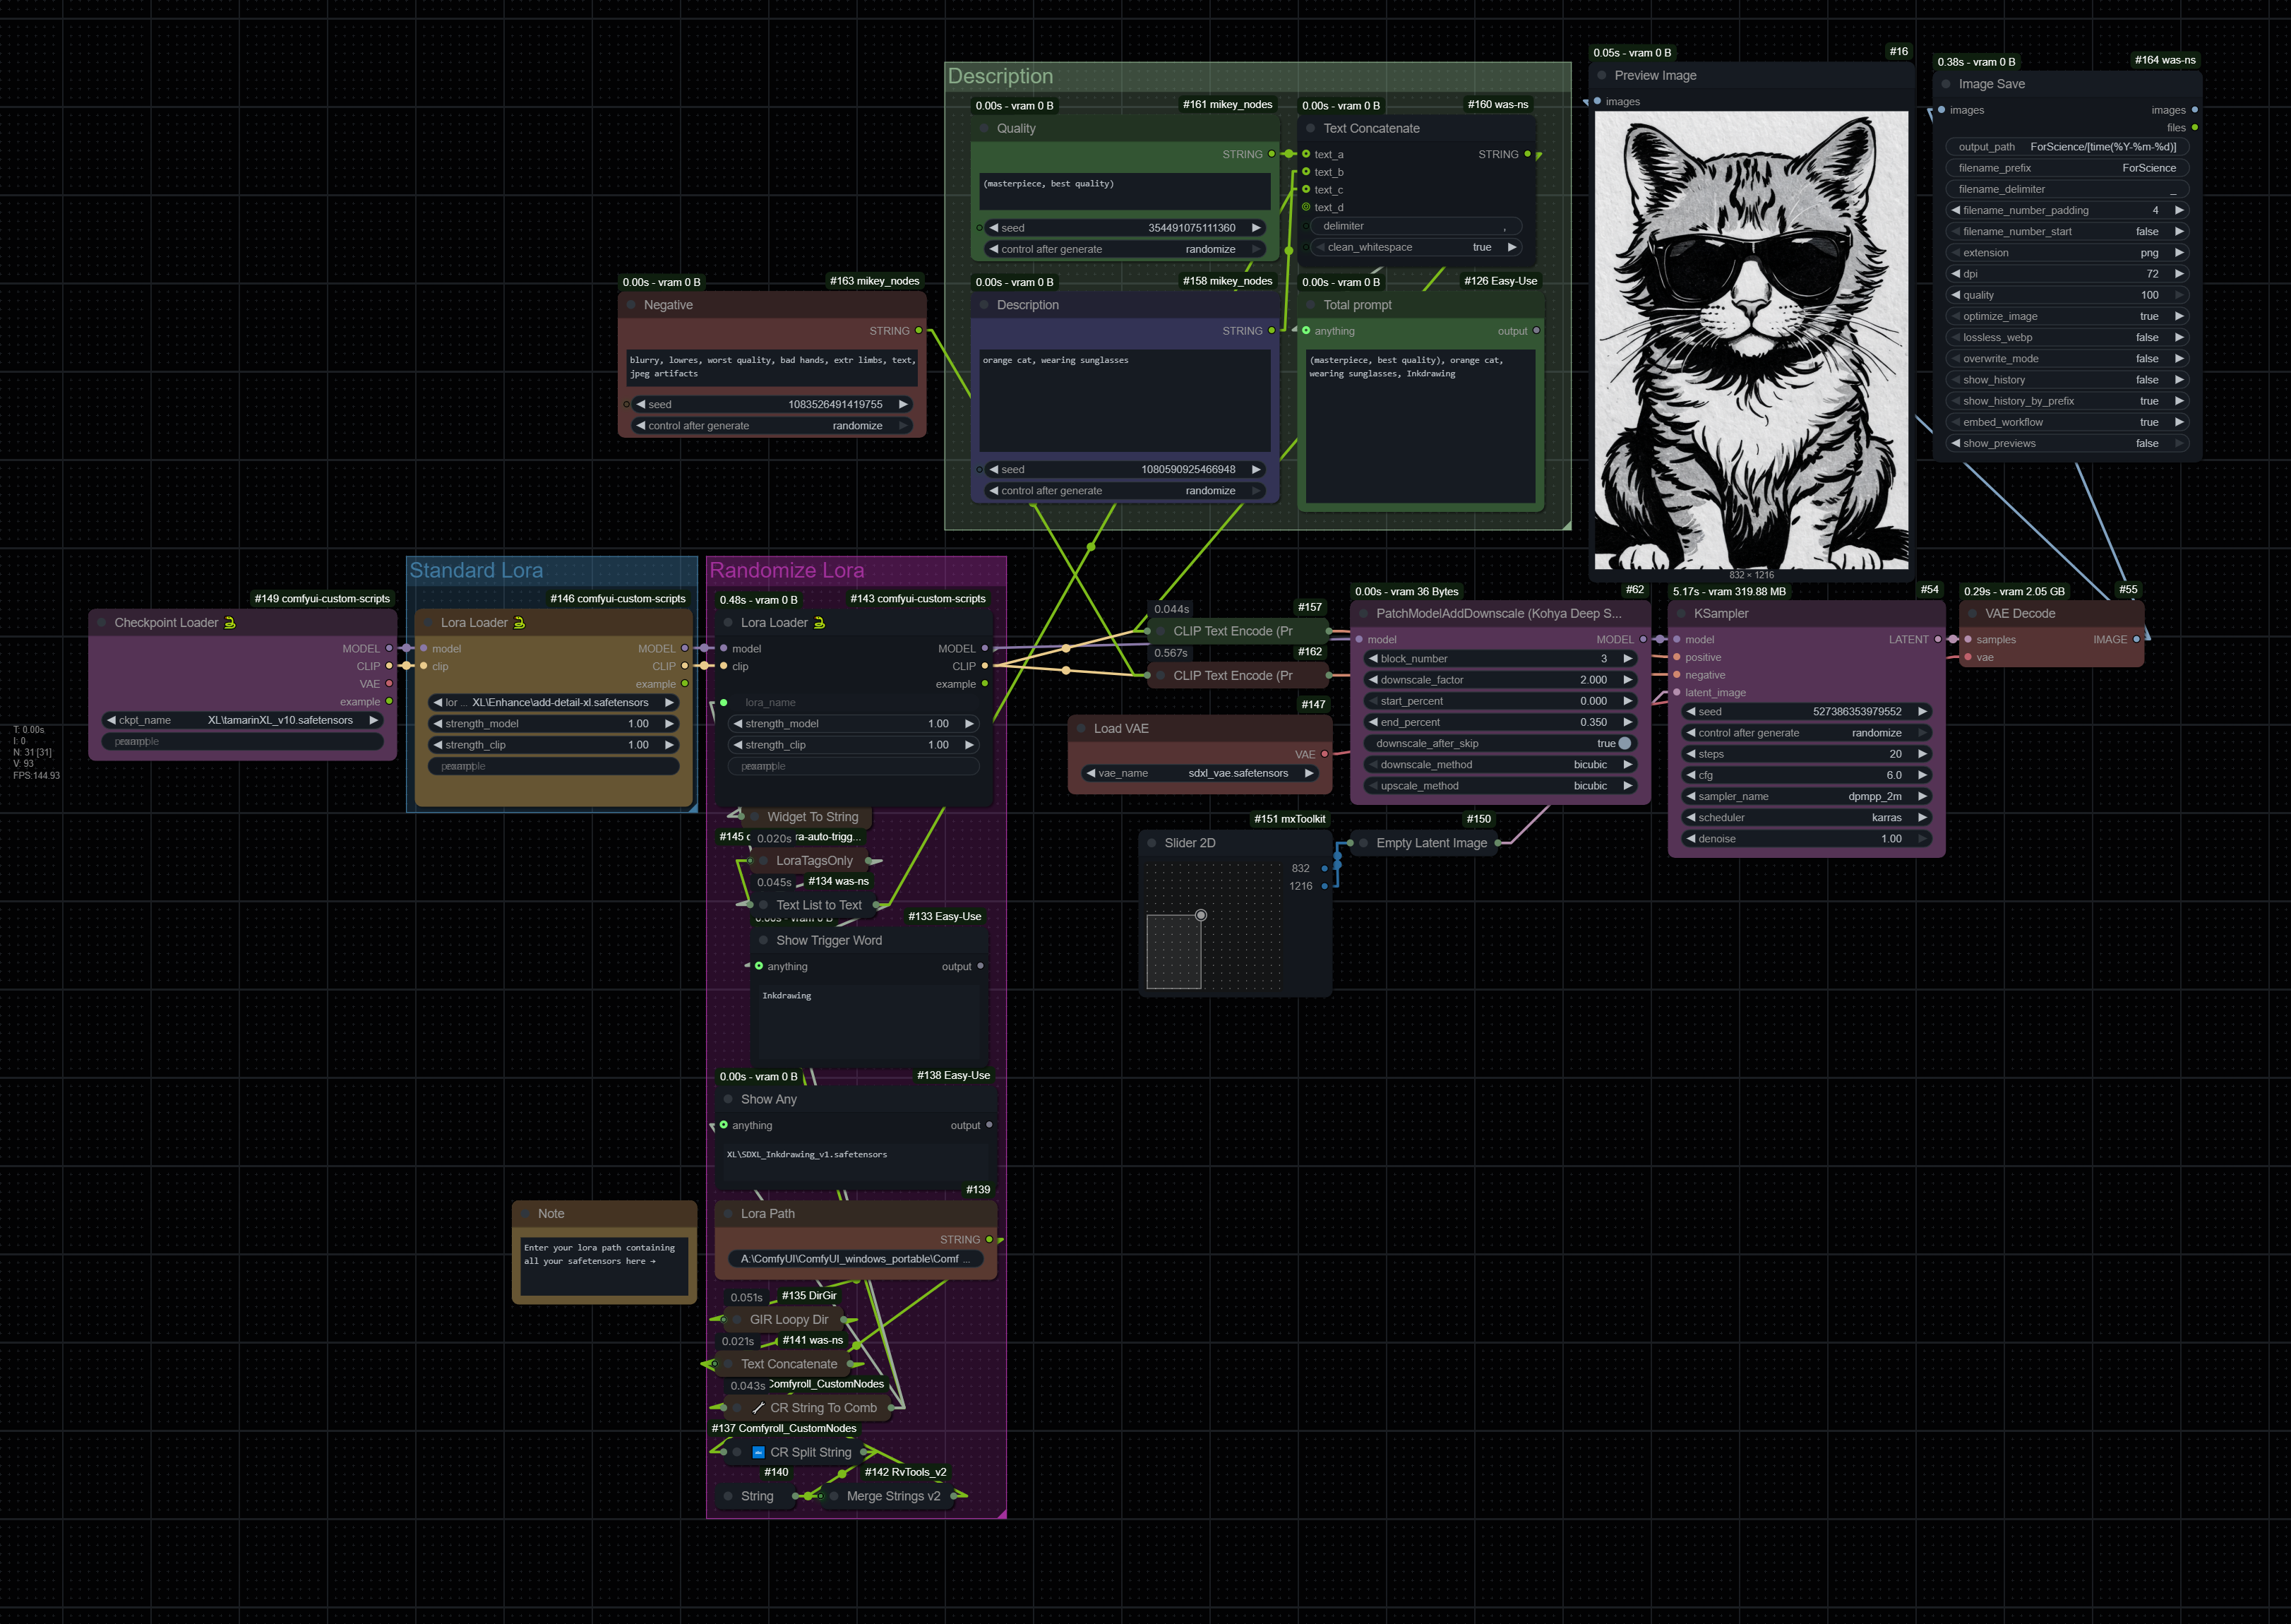
Task: Select the Randomize Lora group title
Action: (x=786, y=570)
